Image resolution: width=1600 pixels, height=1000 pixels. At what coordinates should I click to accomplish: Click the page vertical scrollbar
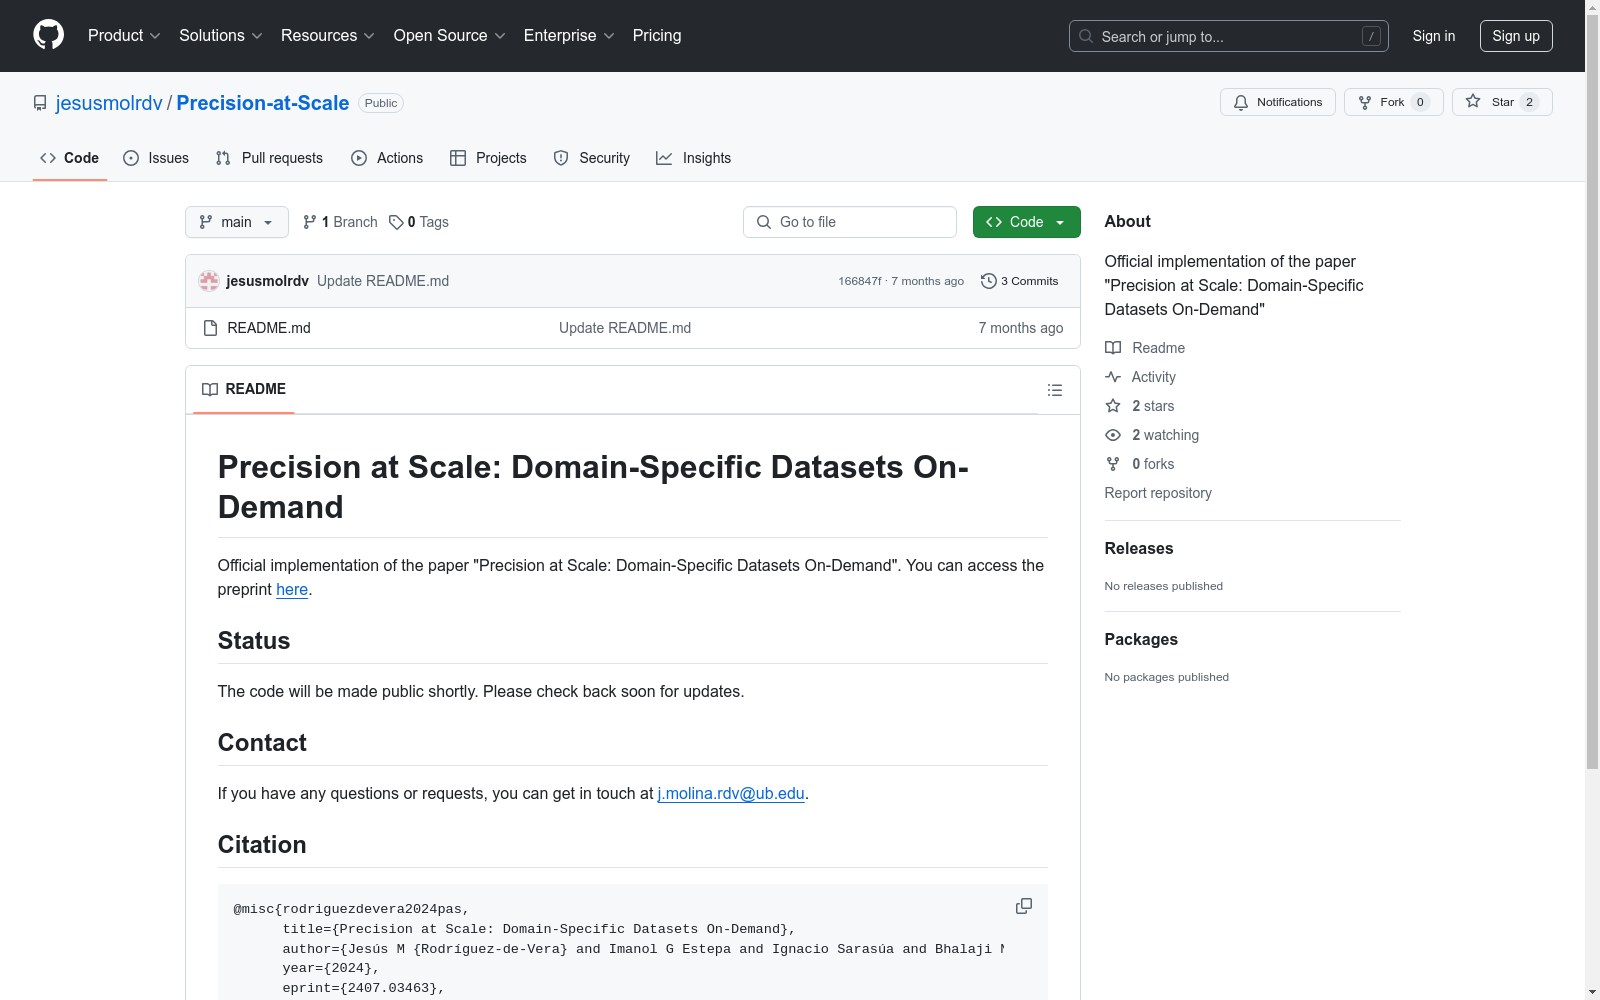click(1593, 390)
